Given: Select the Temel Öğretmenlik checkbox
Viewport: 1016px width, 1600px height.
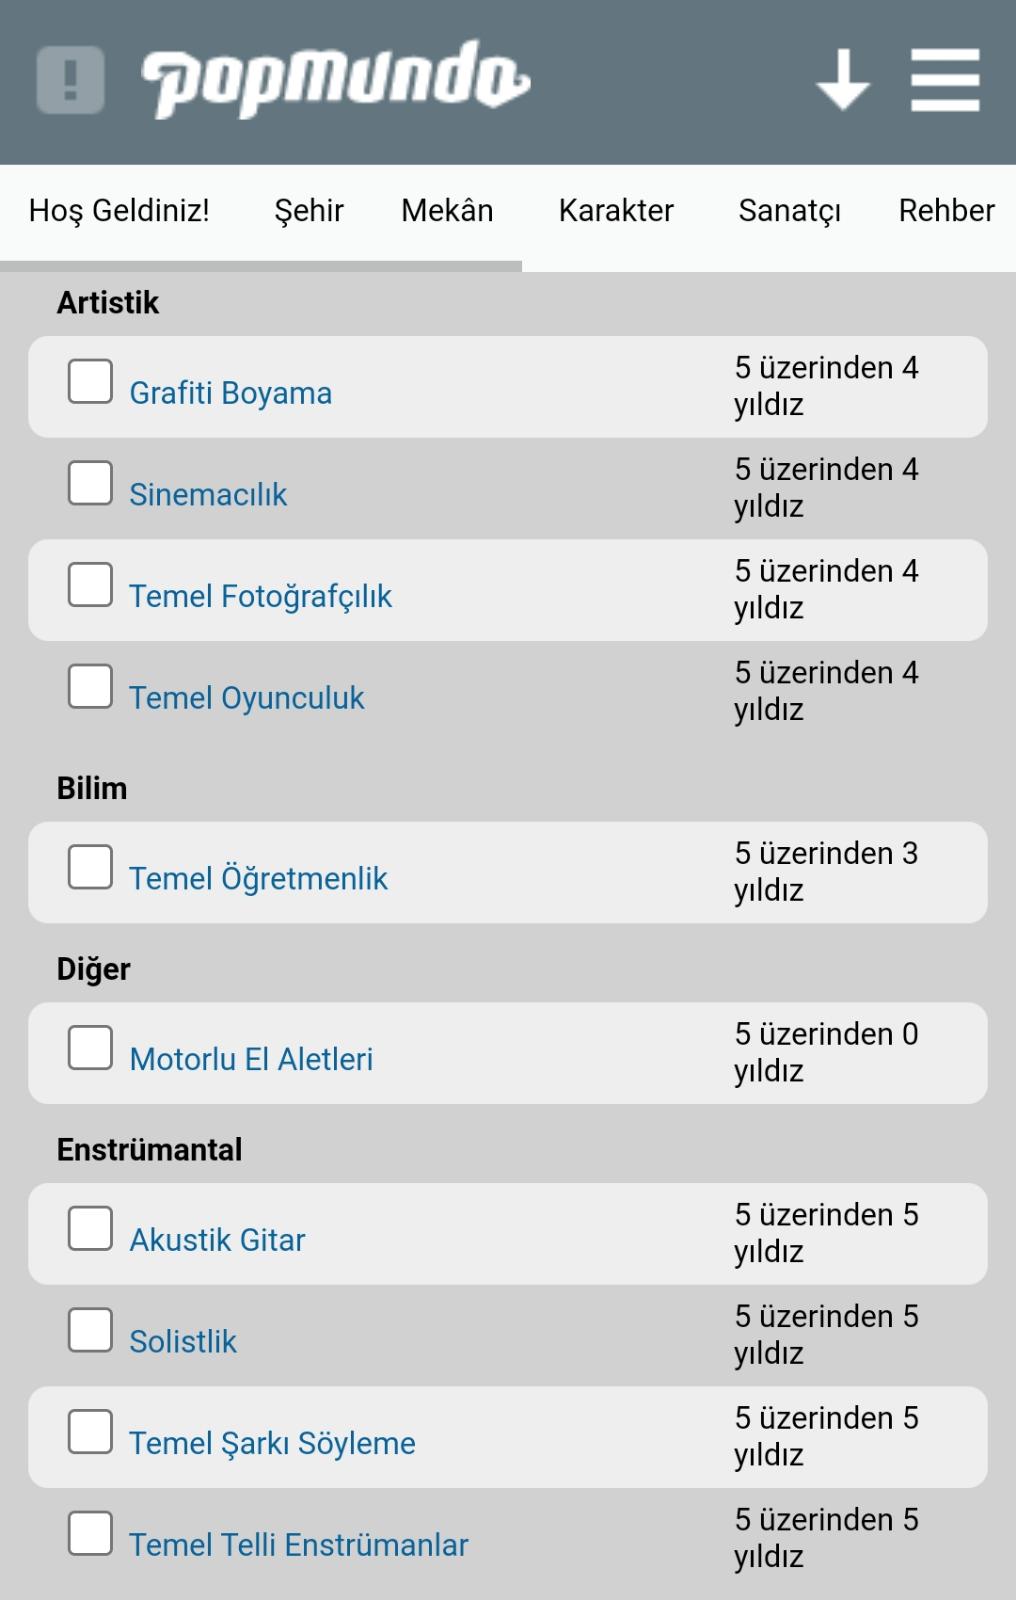Looking at the screenshot, I should click(90, 867).
